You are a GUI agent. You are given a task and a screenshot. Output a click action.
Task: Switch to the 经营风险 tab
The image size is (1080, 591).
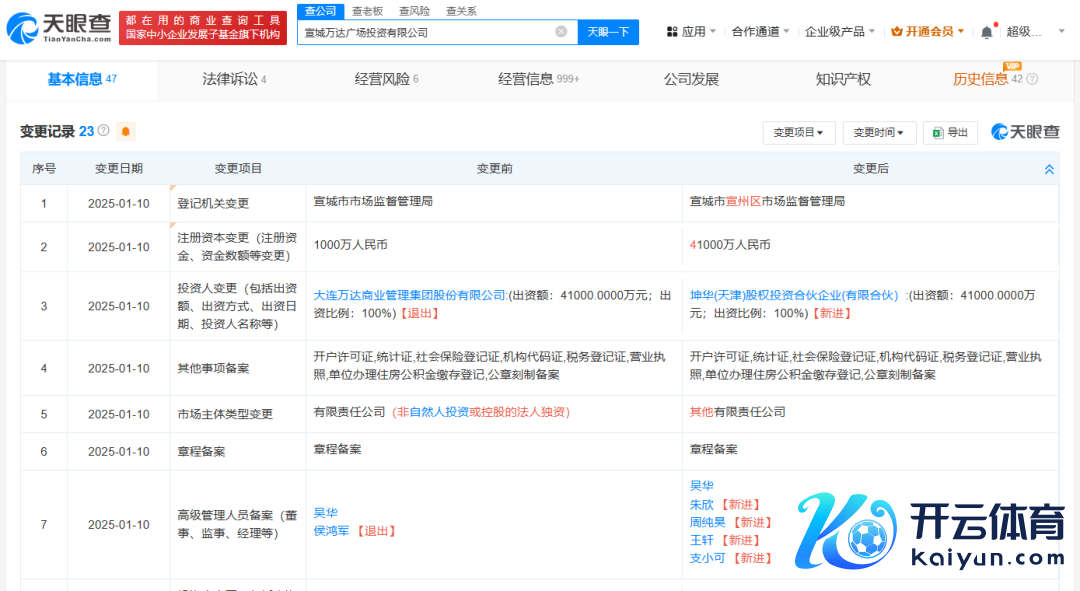pyautogui.click(x=386, y=79)
